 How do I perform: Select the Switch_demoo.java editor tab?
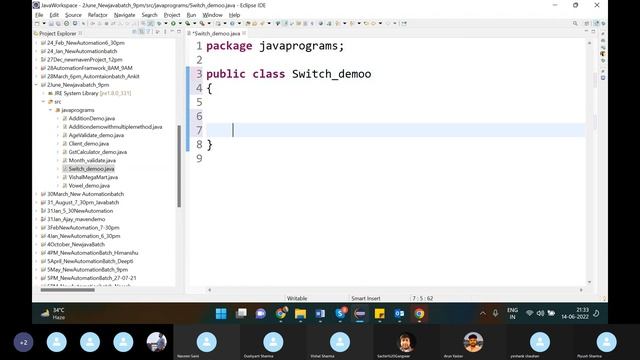click(x=216, y=33)
